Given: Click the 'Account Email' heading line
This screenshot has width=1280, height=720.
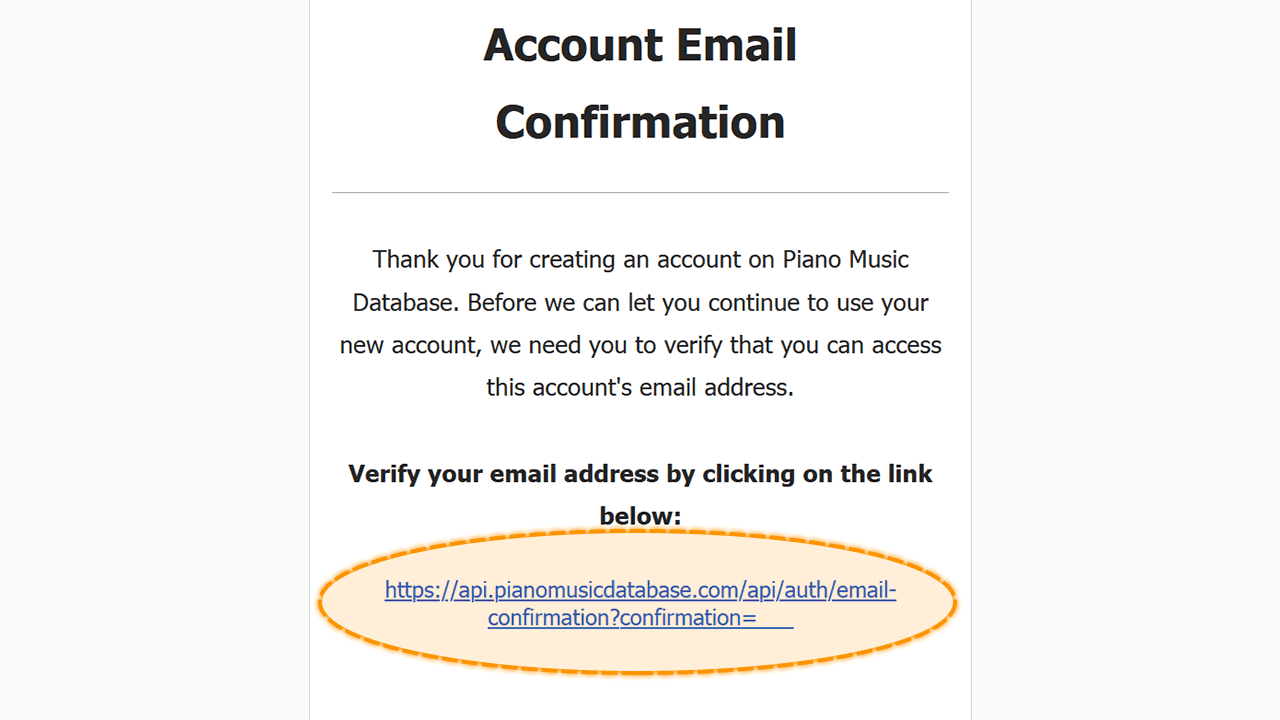Looking at the screenshot, I should (640, 46).
